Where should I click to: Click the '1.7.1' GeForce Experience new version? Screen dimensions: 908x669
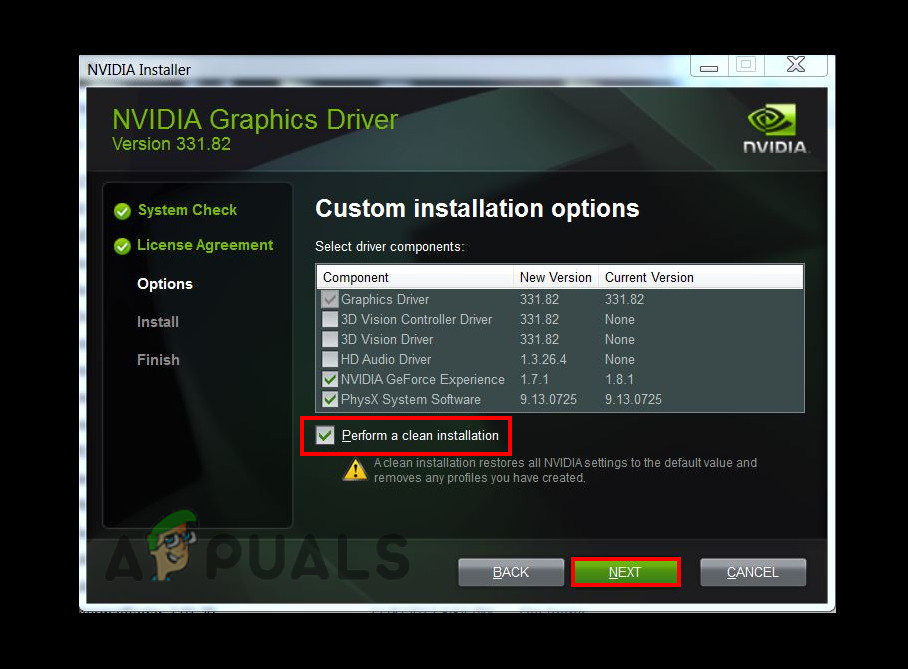[x=534, y=379]
